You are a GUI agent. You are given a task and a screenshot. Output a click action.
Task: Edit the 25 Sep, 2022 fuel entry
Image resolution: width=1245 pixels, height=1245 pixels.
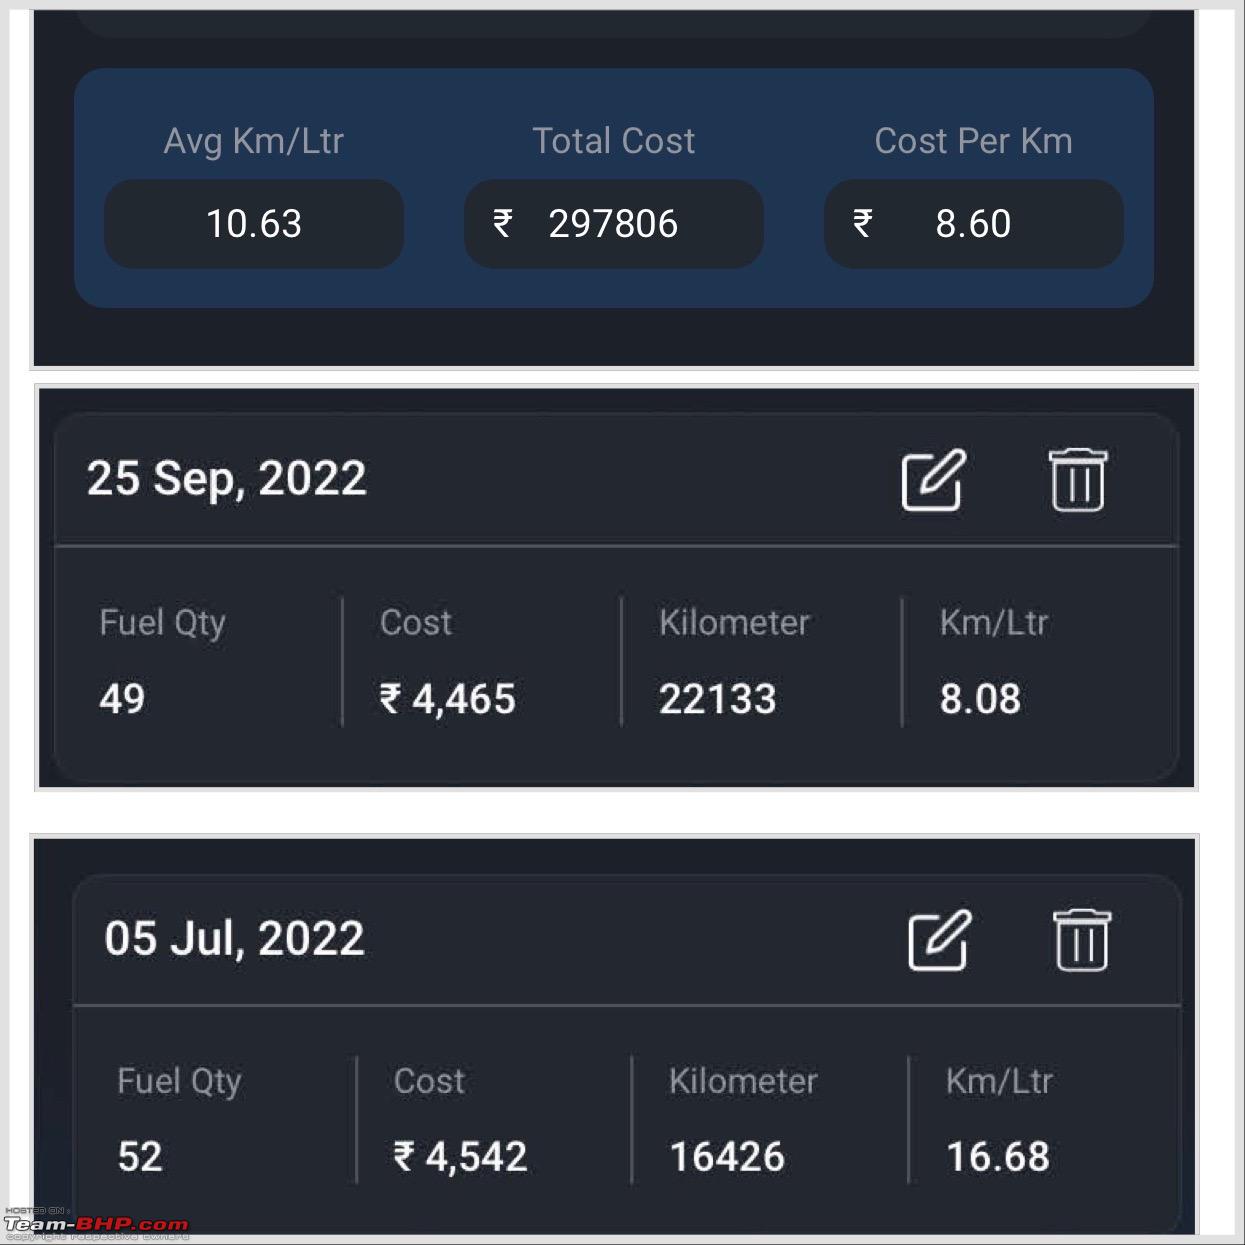[933, 480]
